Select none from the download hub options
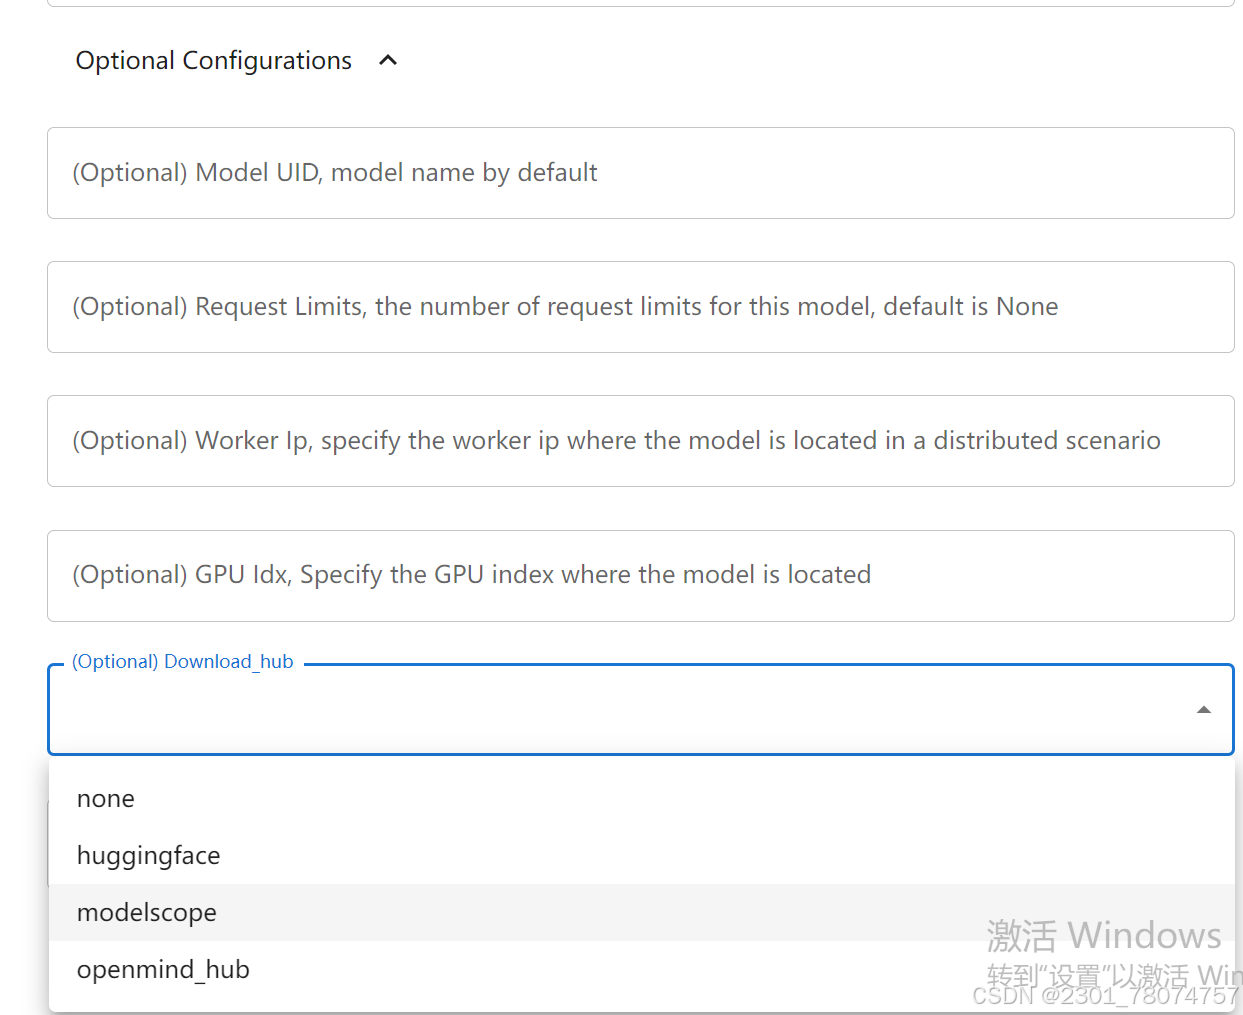The width and height of the screenshot is (1243, 1015). [x=105, y=798]
